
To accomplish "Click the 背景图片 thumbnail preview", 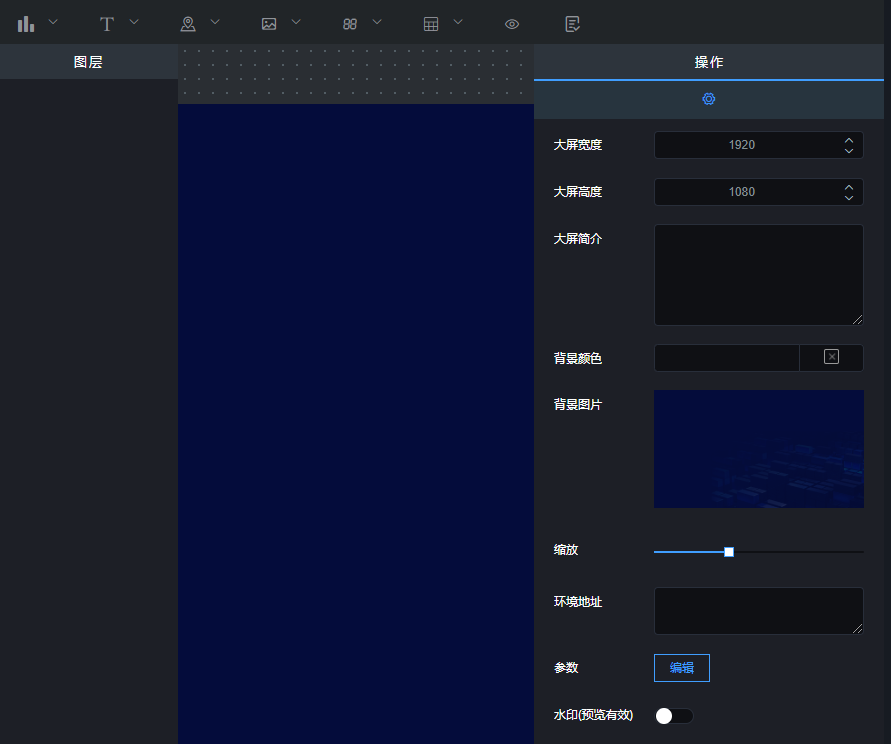I will coord(758,449).
